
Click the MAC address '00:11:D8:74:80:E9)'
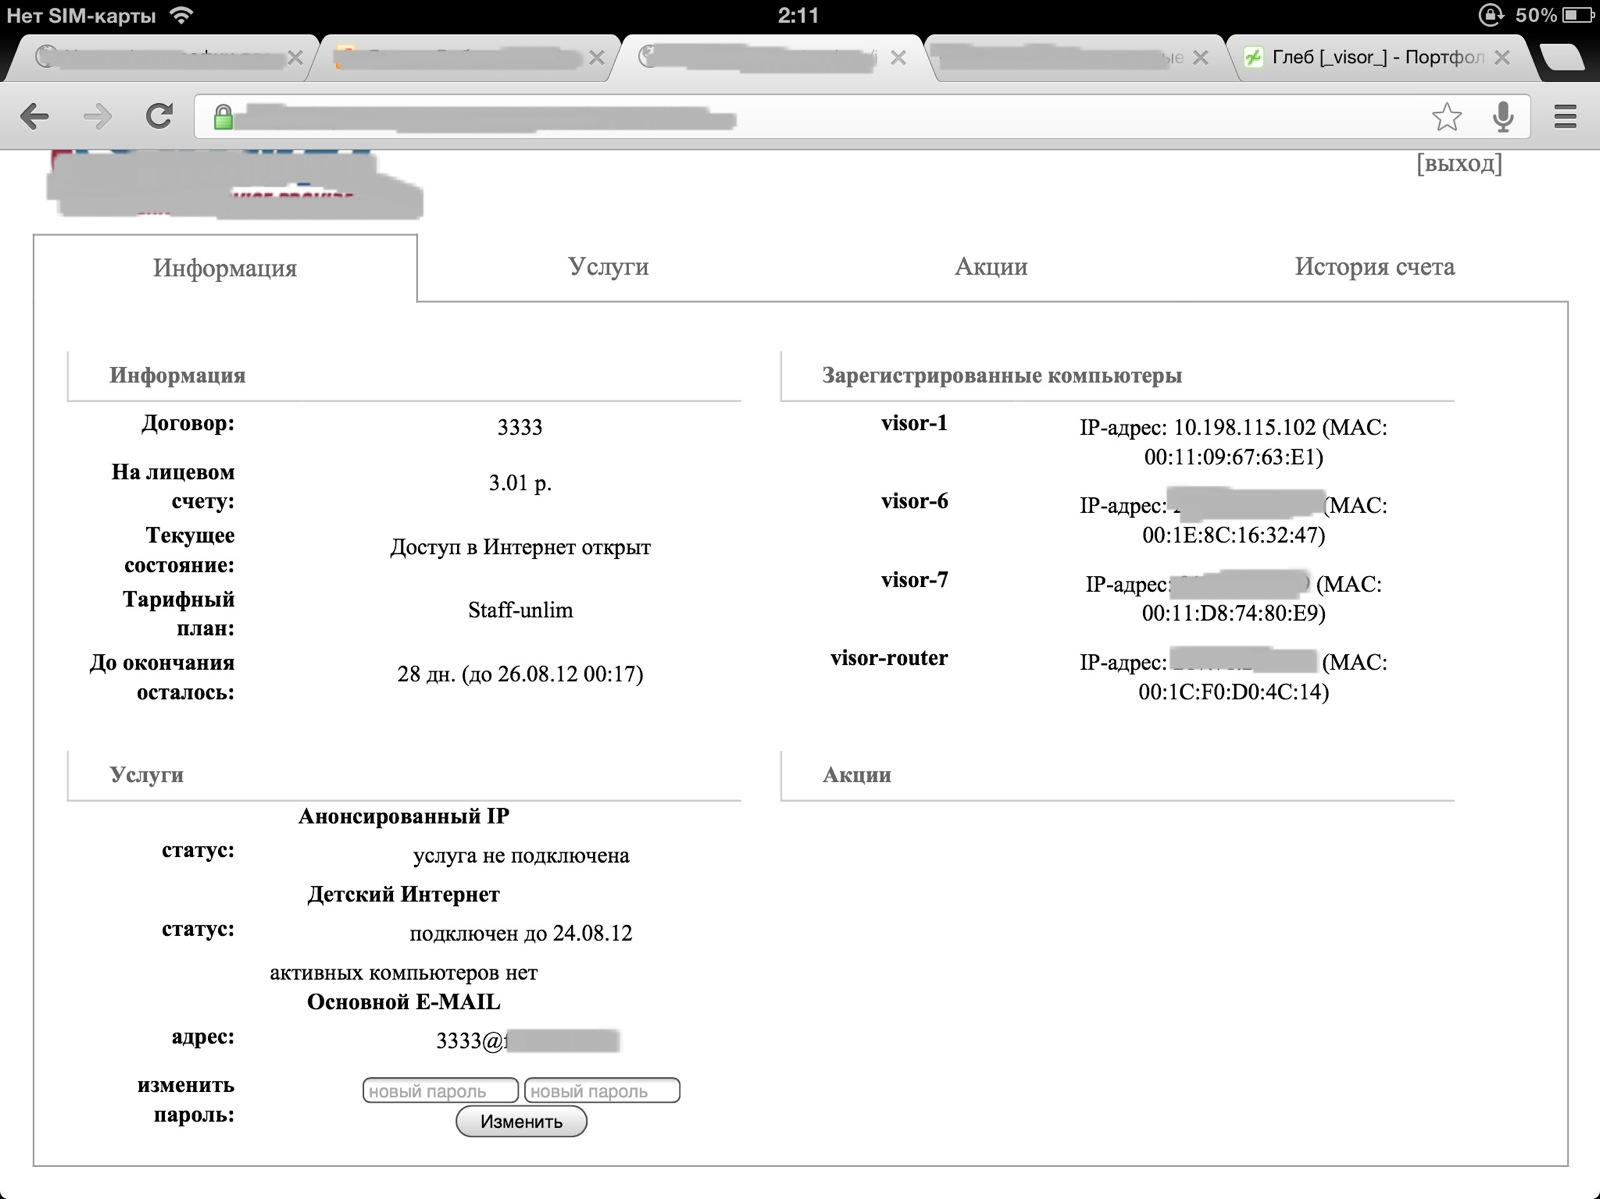point(1234,613)
